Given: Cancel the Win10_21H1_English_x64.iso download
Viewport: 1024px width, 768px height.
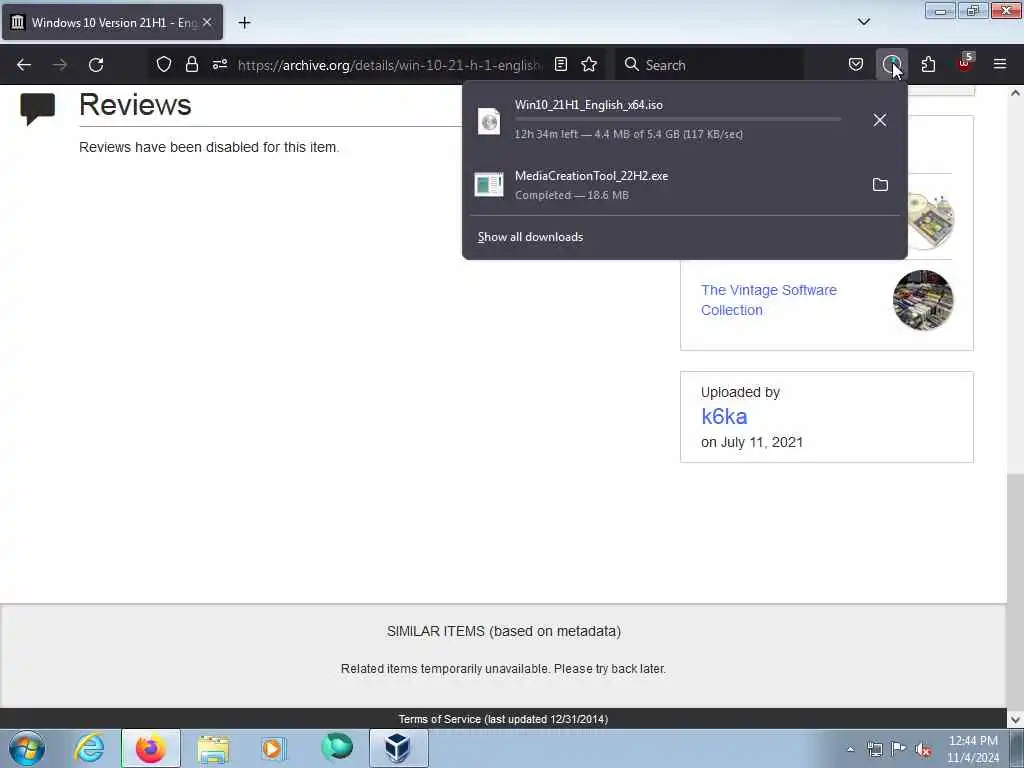Looking at the screenshot, I should coord(880,120).
